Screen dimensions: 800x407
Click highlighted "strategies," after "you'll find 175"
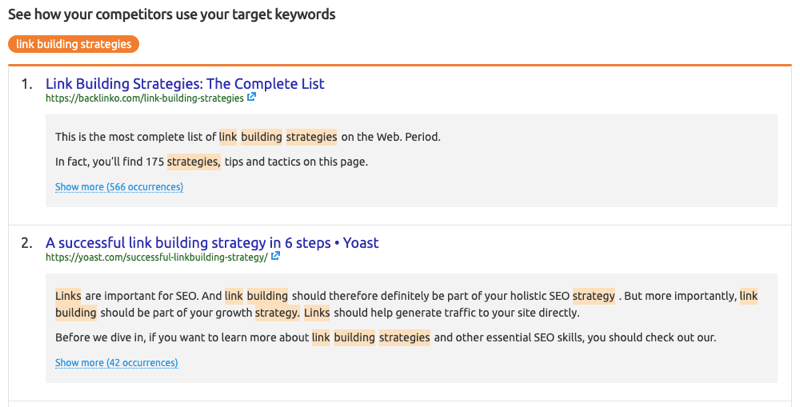193,162
